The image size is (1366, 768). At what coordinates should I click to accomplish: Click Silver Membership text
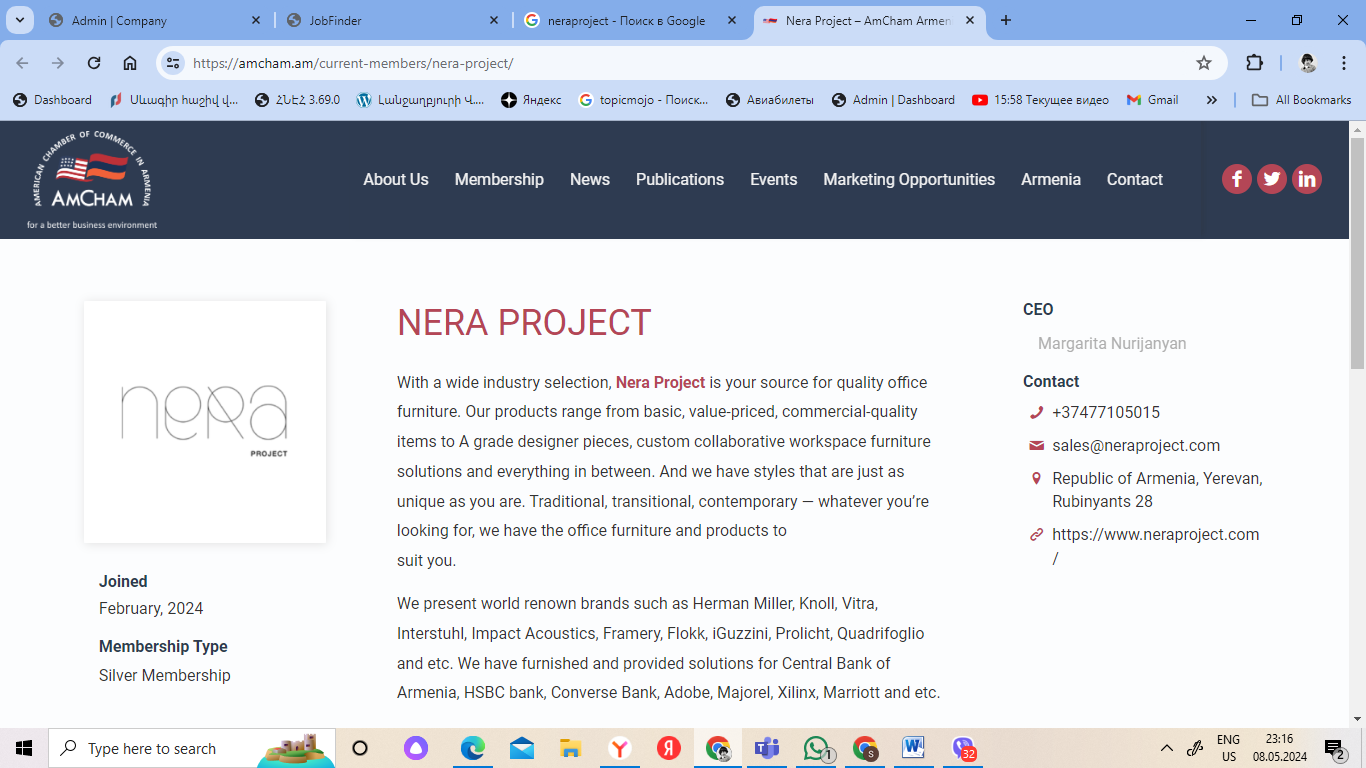(165, 675)
